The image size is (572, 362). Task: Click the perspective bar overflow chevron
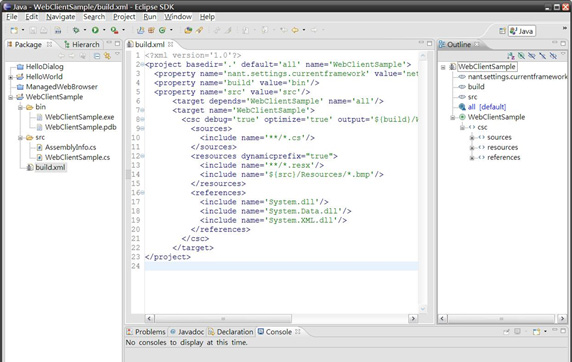565,28
